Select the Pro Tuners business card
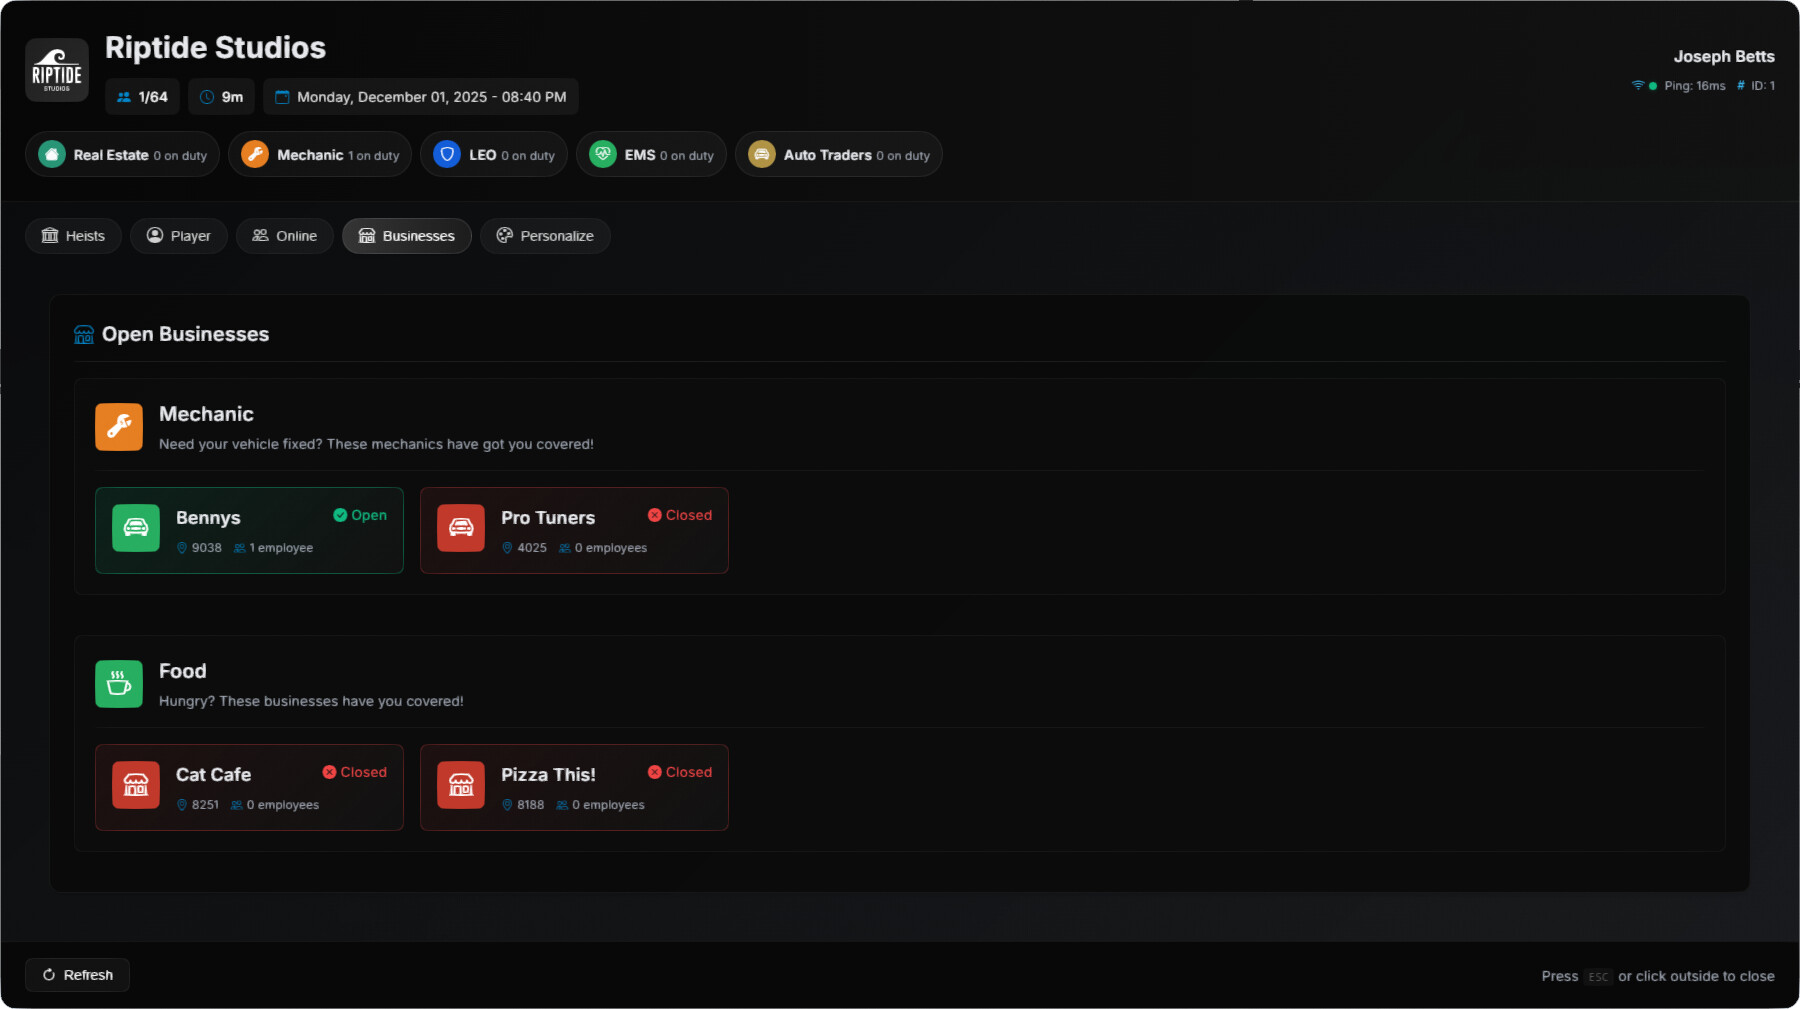This screenshot has width=1800, height=1009. (x=574, y=530)
